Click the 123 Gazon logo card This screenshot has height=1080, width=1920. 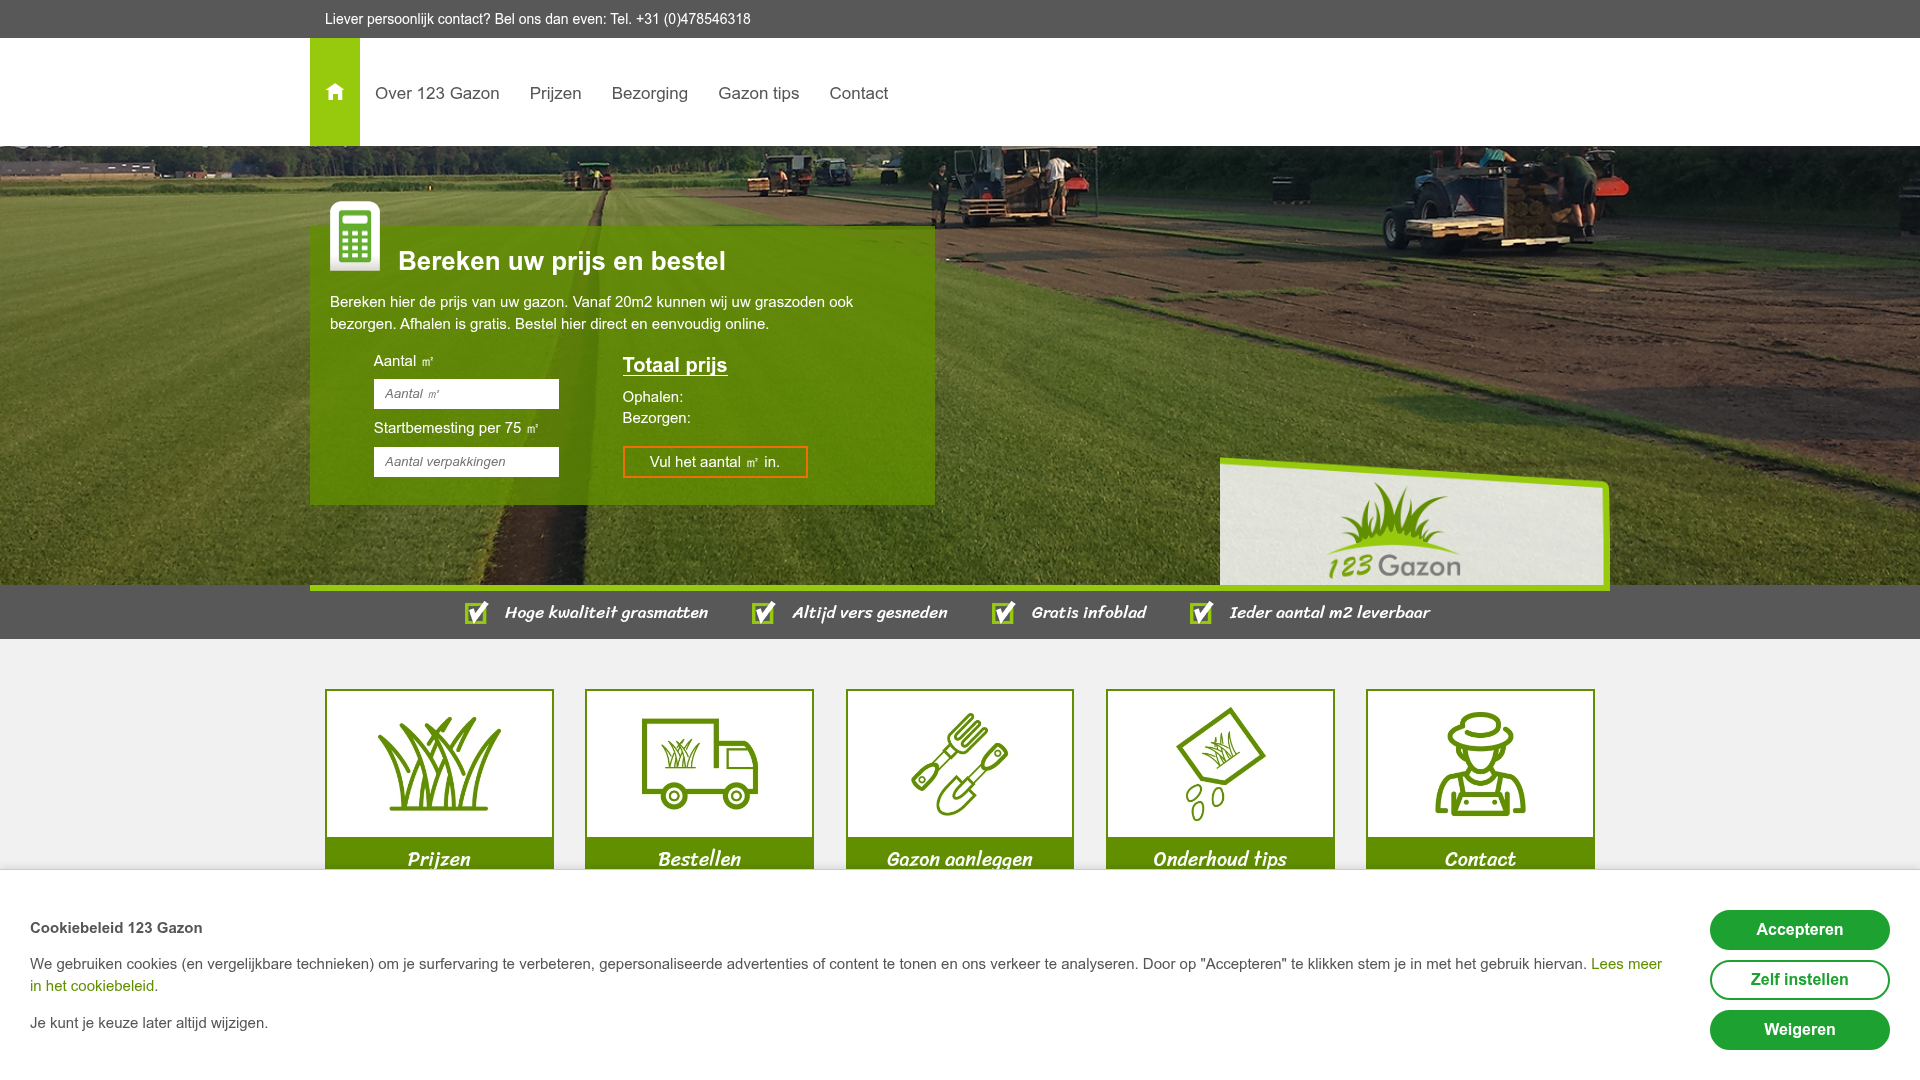pyautogui.click(x=1414, y=524)
